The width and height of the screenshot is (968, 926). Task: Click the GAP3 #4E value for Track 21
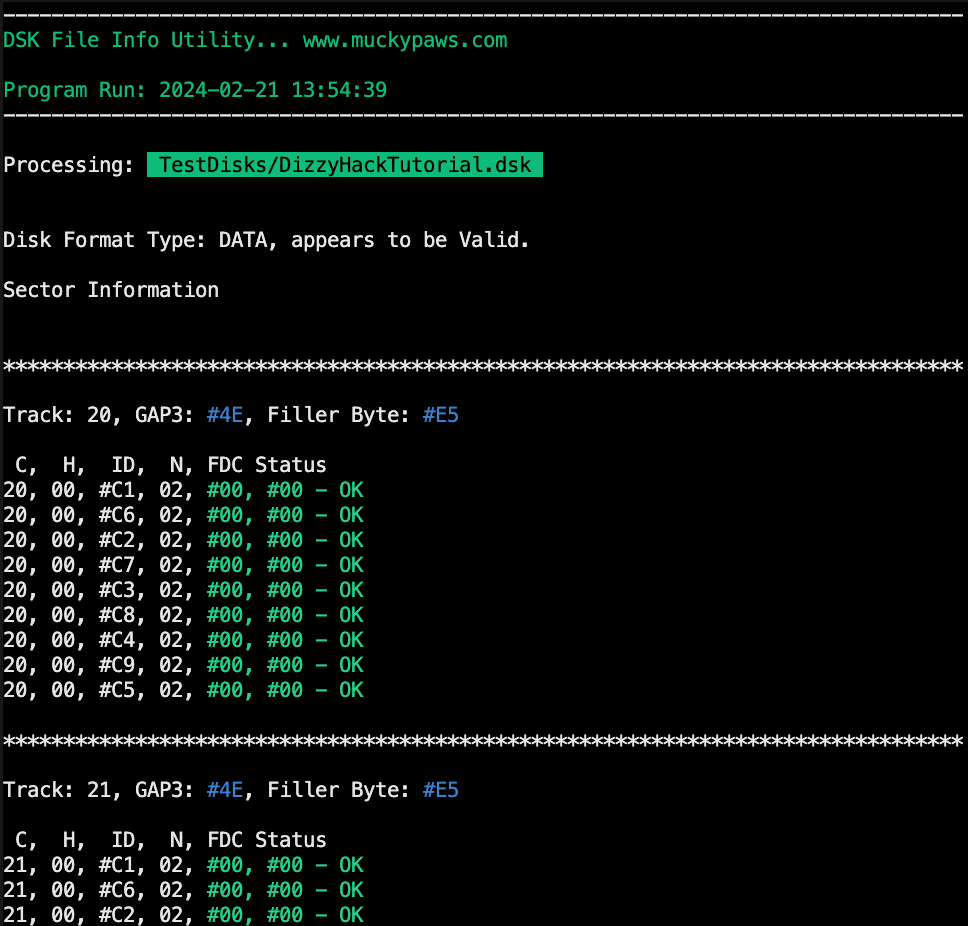tap(225, 790)
